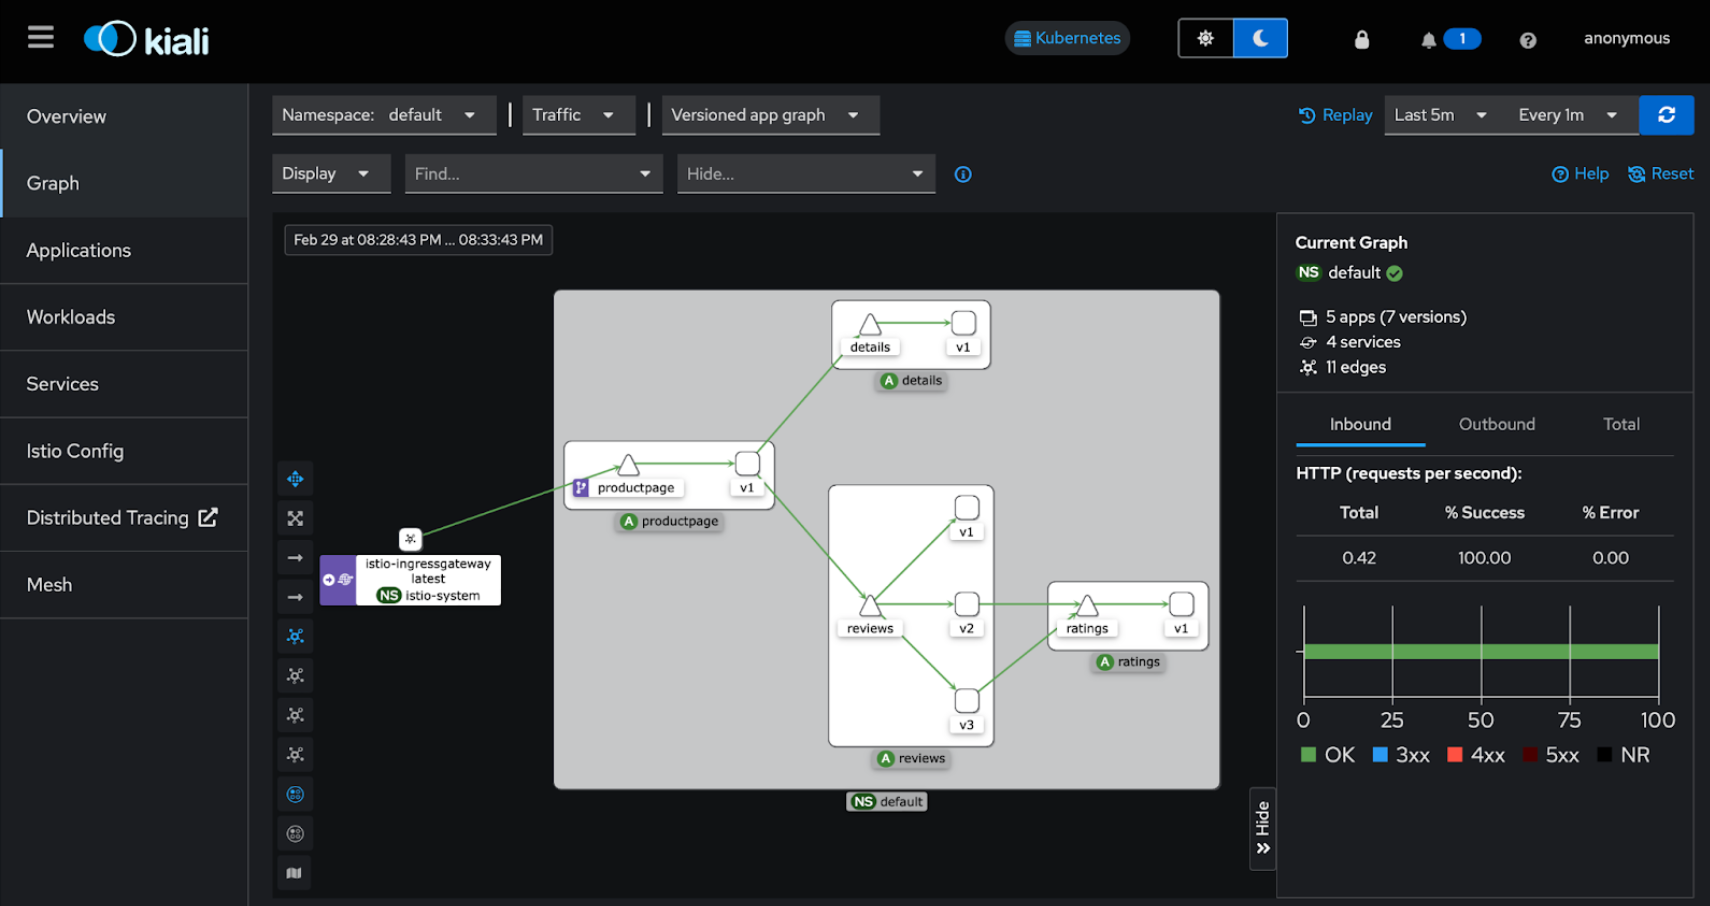Select the details v1 workload node

click(x=963, y=323)
